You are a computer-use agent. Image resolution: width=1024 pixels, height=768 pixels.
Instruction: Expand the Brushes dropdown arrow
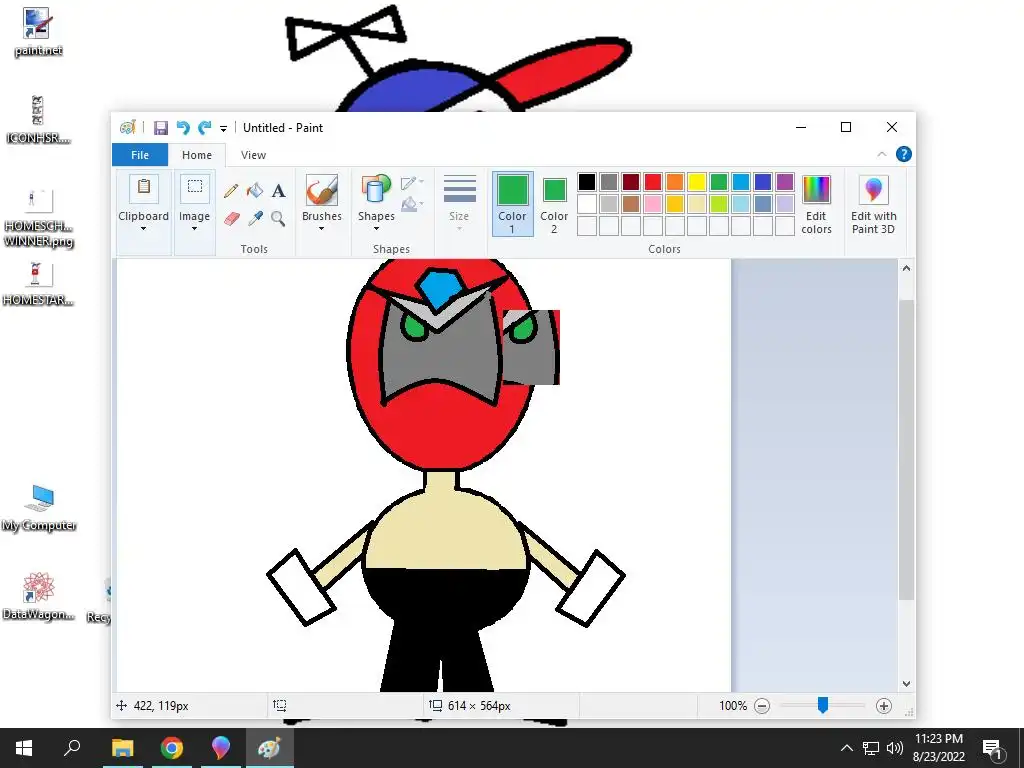pos(321,229)
